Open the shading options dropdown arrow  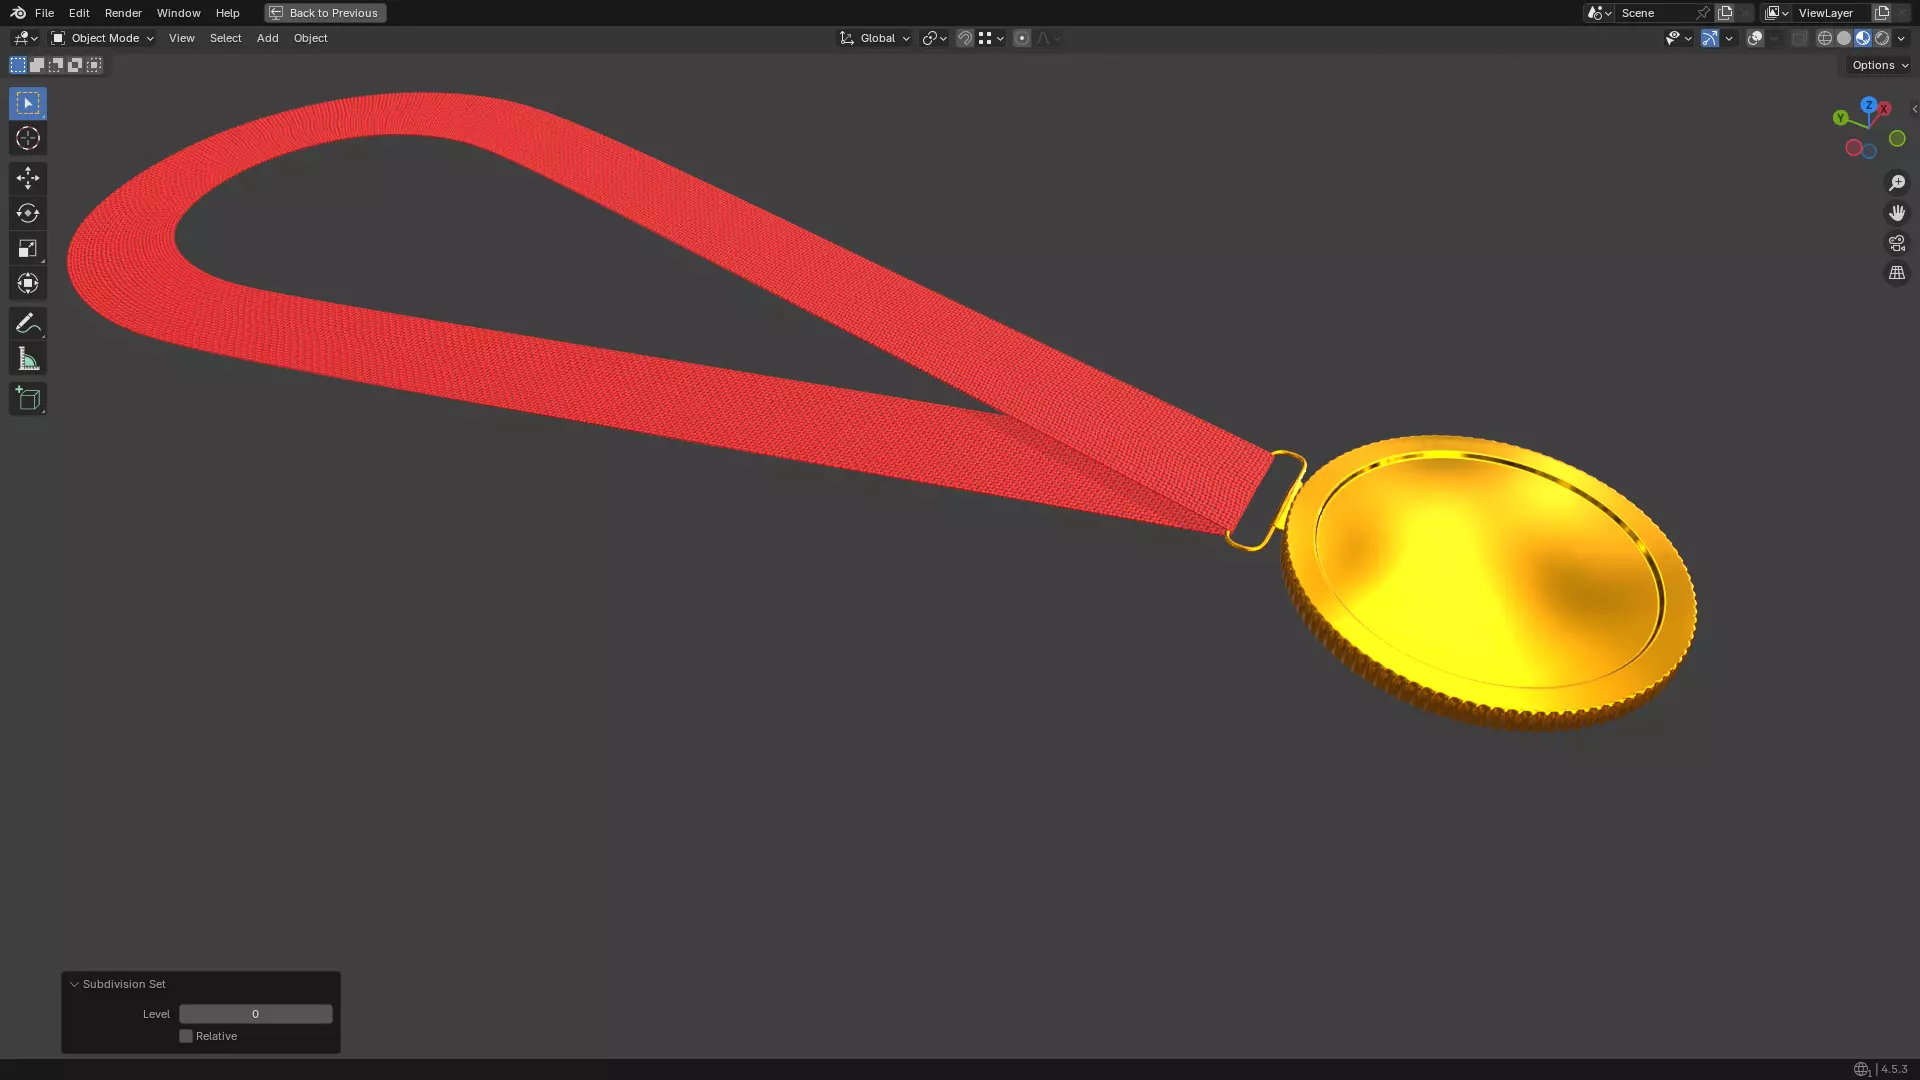(1901, 38)
